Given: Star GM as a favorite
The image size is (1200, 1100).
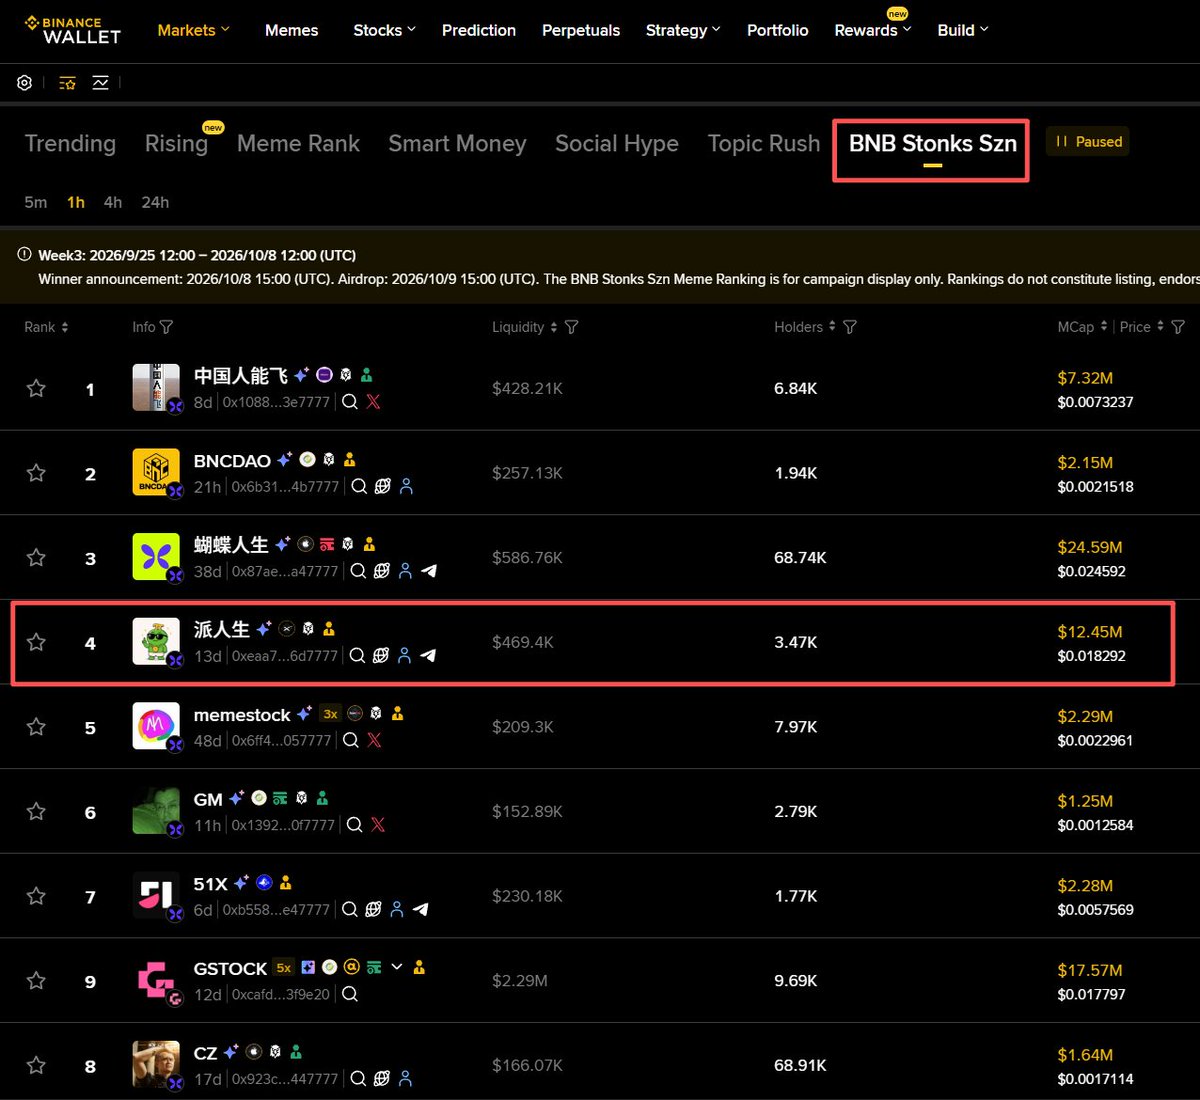Looking at the screenshot, I should [36, 811].
